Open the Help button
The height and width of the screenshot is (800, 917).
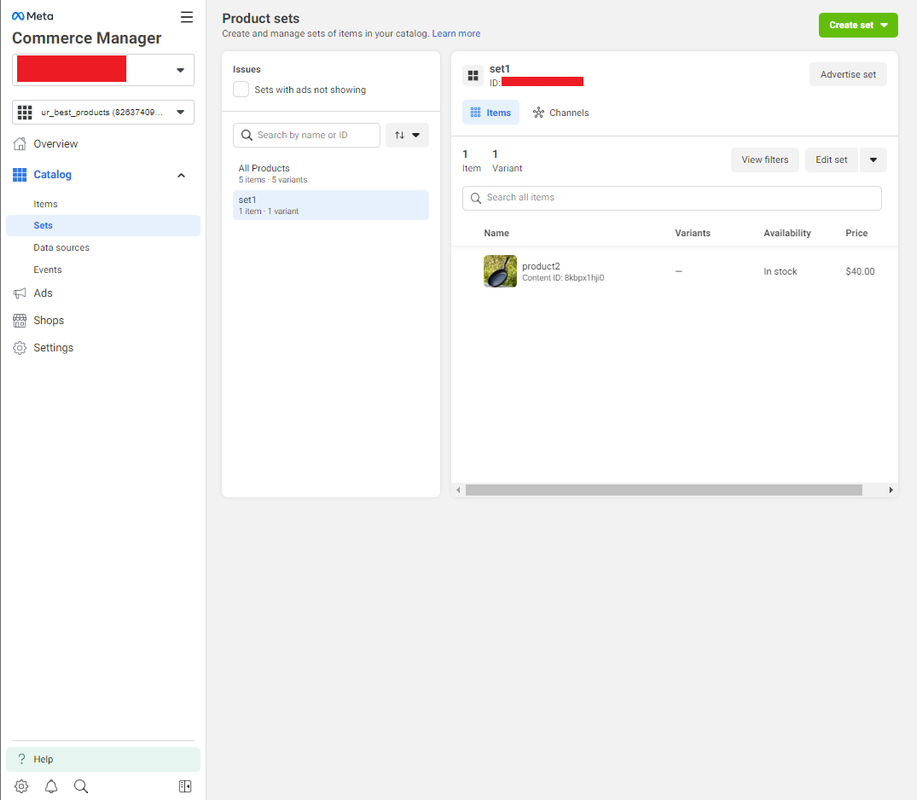(x=104, y=759)
